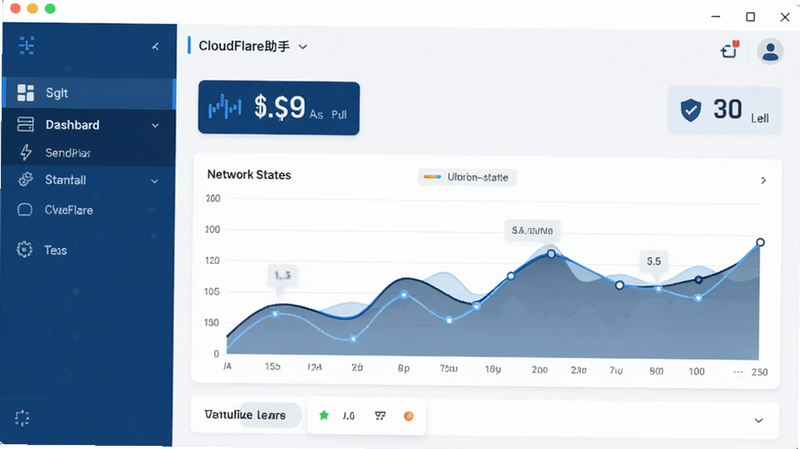Screen dimensions: 800x449
Task: Click the macOS green fullscreen dot
Action: pyautogui.click(x=50, y=9)
